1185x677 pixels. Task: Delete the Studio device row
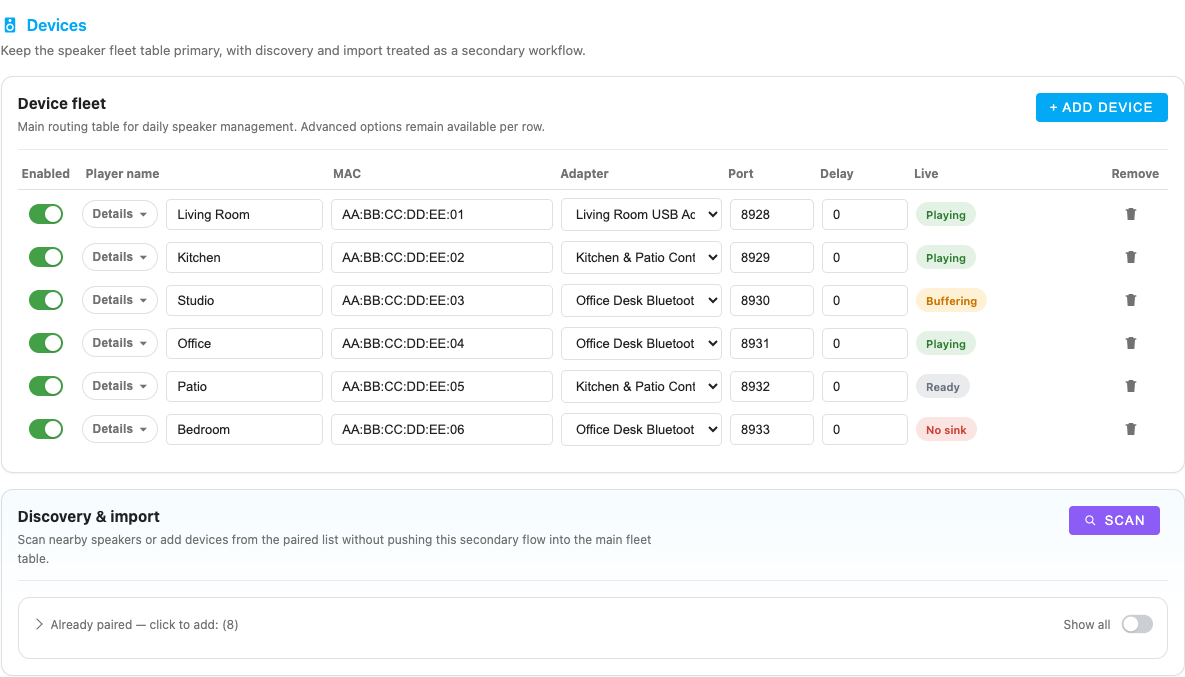click(x=1131, y=300)
